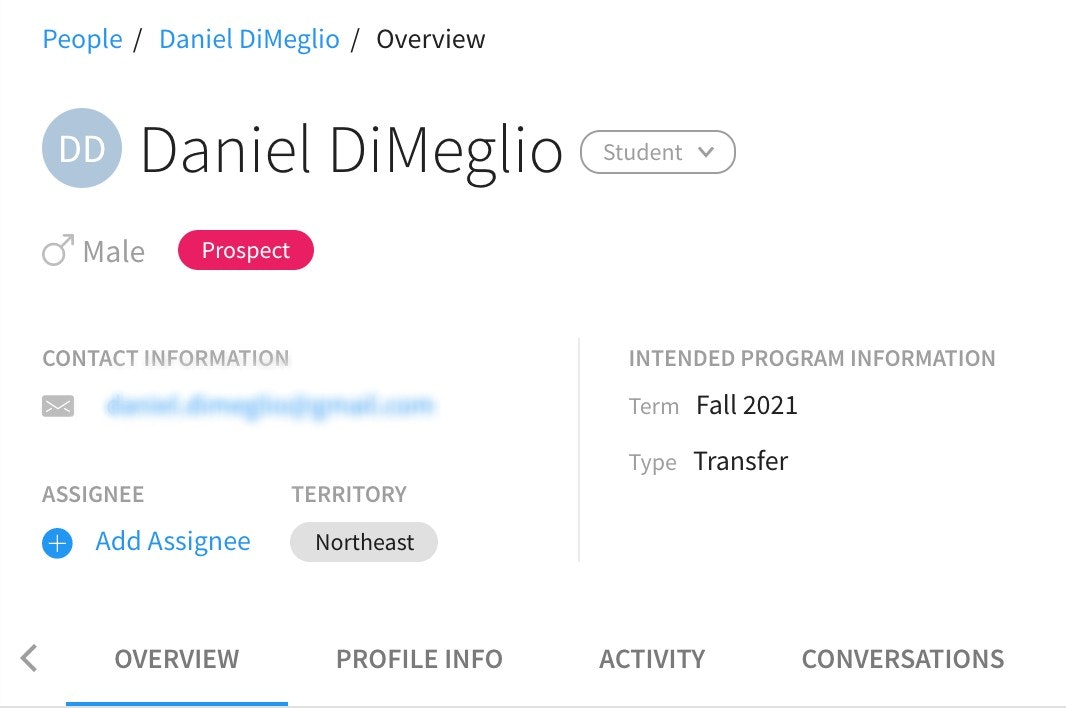Click the dropdown chevron inside the Student pill
The height and width of the screenshot is (708, 1066).
point(707,152)
